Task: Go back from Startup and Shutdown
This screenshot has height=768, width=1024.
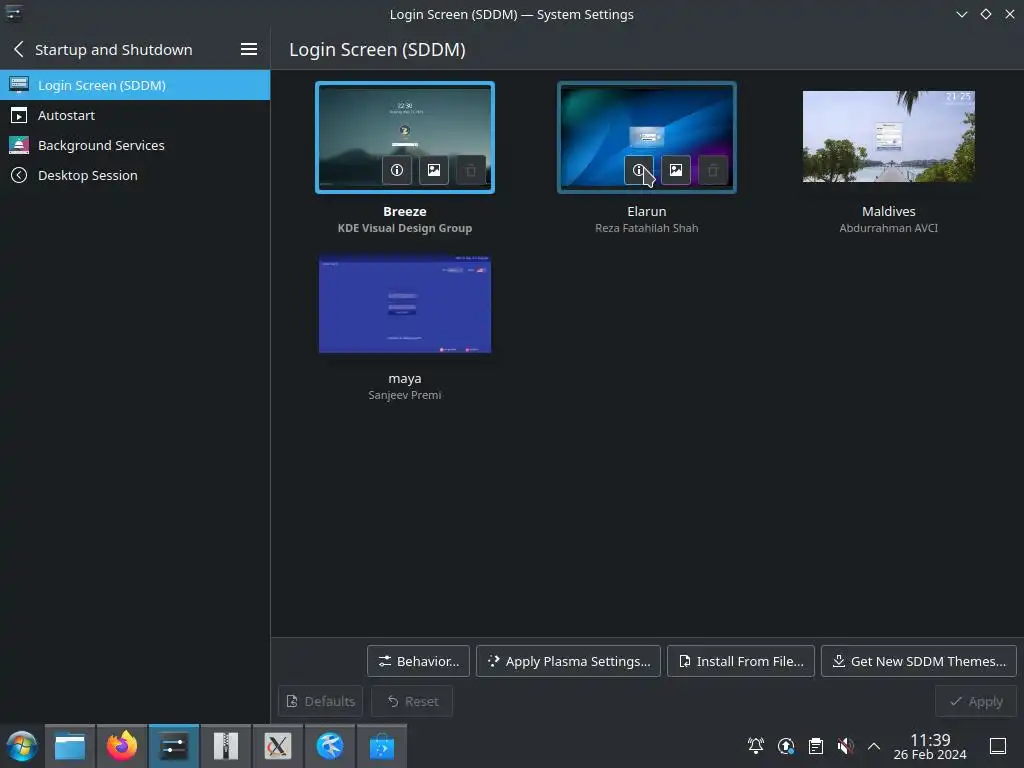Action: (19, 49)
